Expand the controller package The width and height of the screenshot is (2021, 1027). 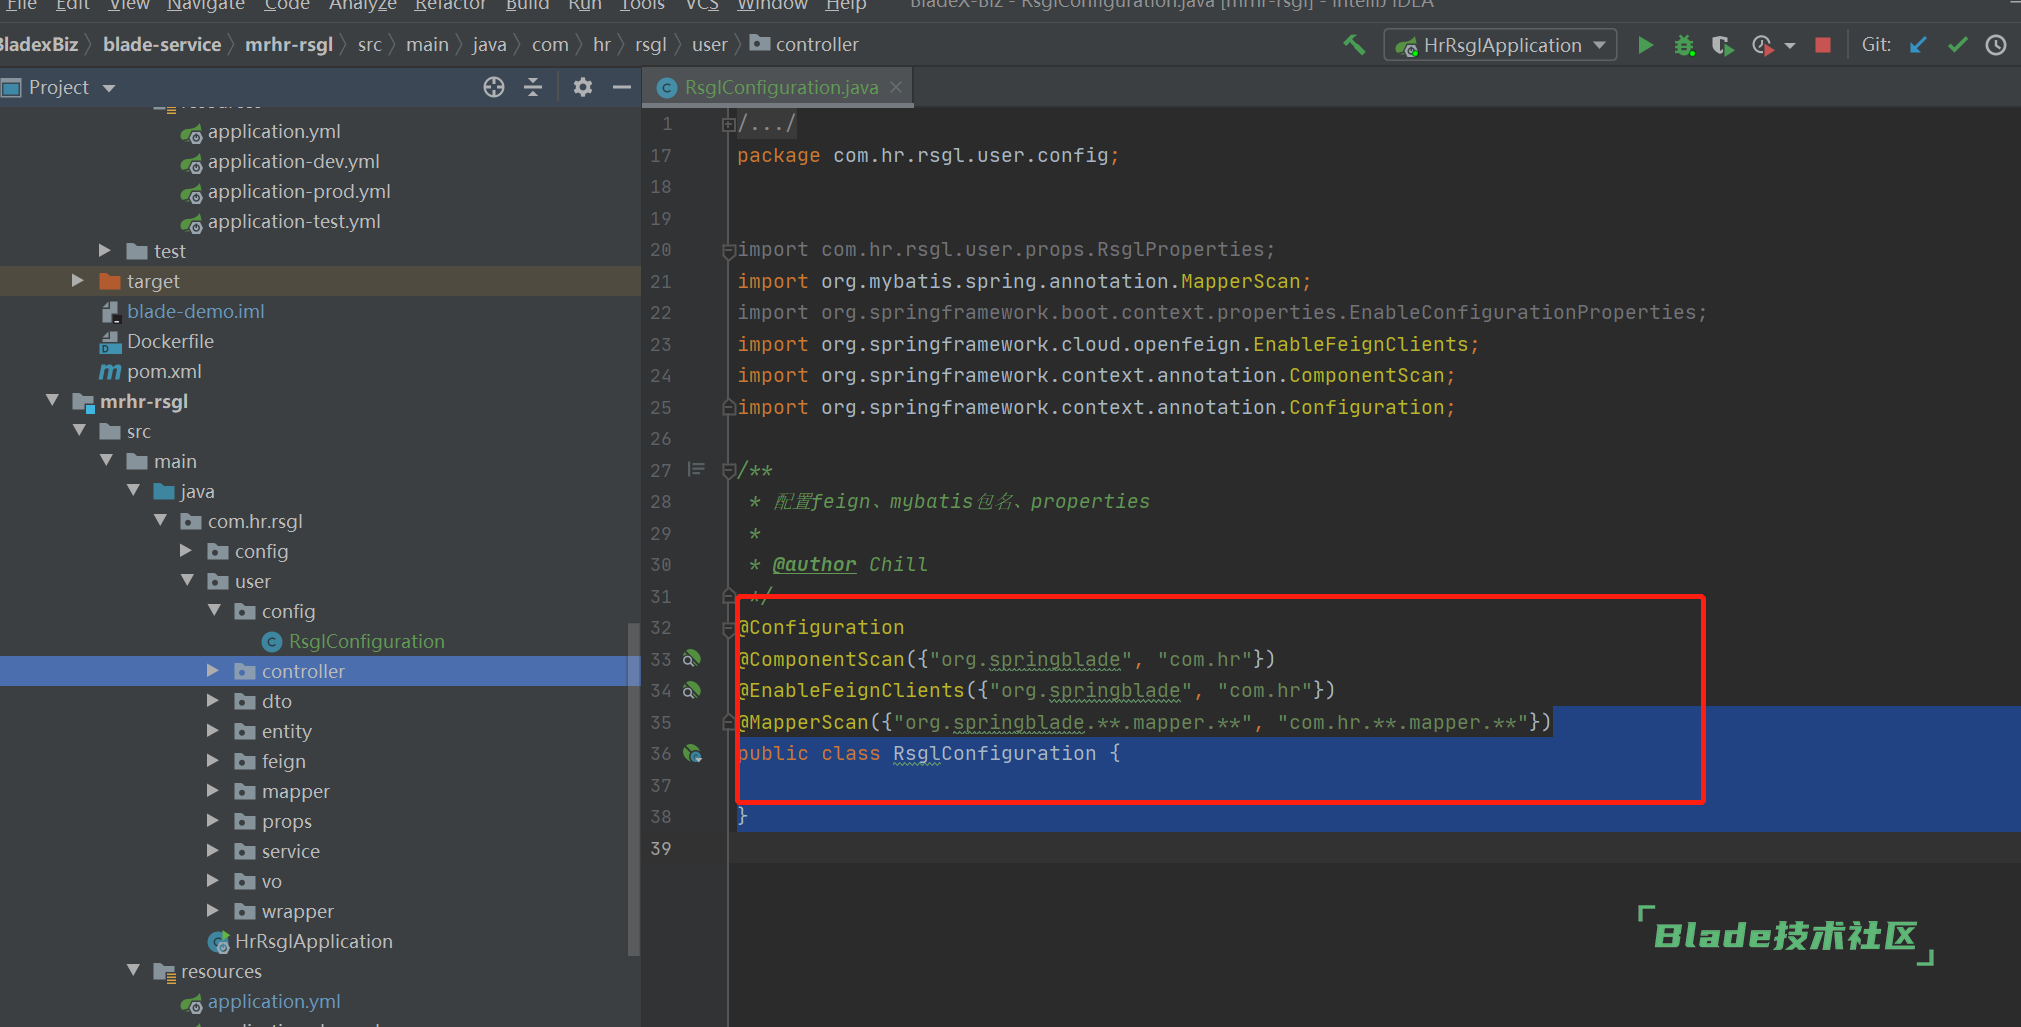click(x=212, y=670)
